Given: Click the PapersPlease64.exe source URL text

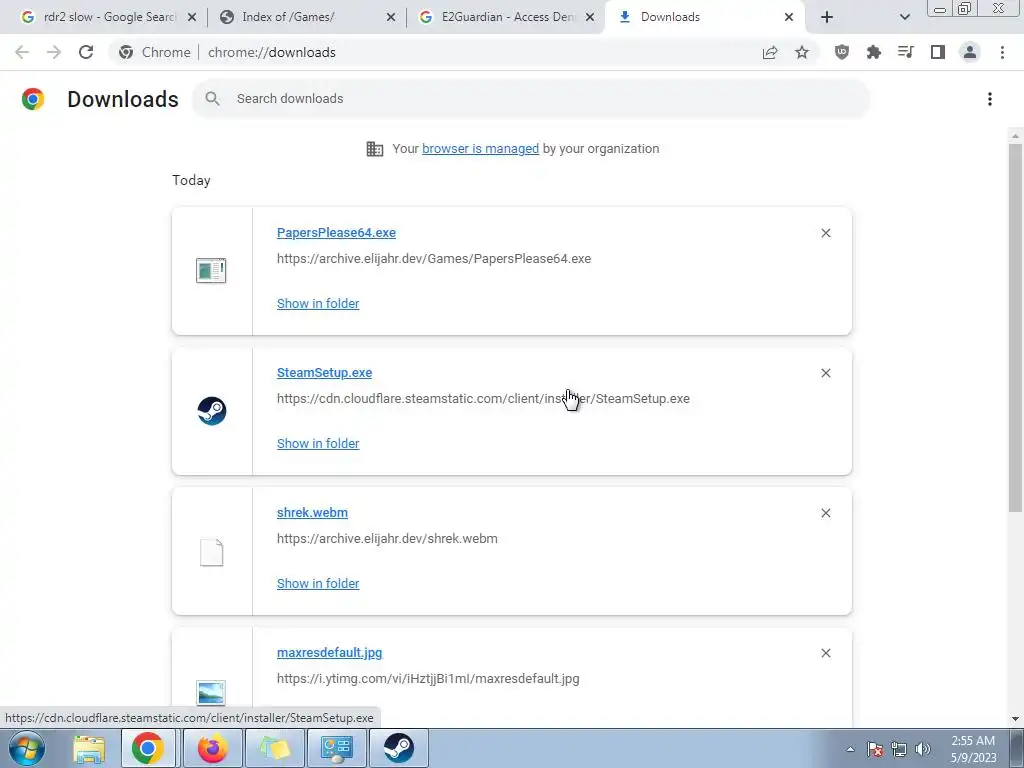Looking at the screenshot, I should (x=434, y=259).
